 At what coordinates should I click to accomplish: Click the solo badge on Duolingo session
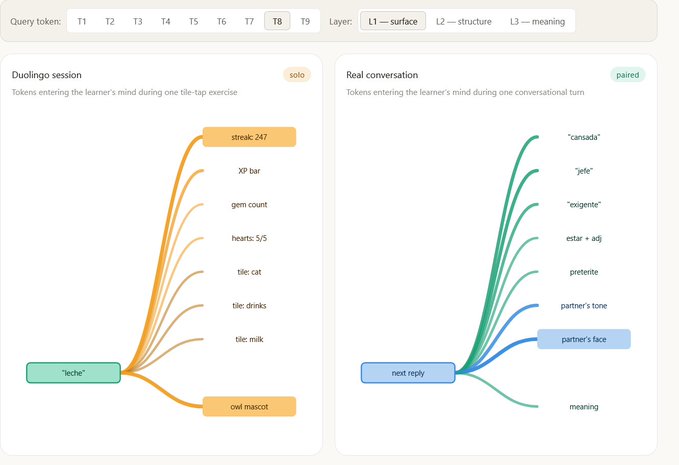[x=297, y=75]
